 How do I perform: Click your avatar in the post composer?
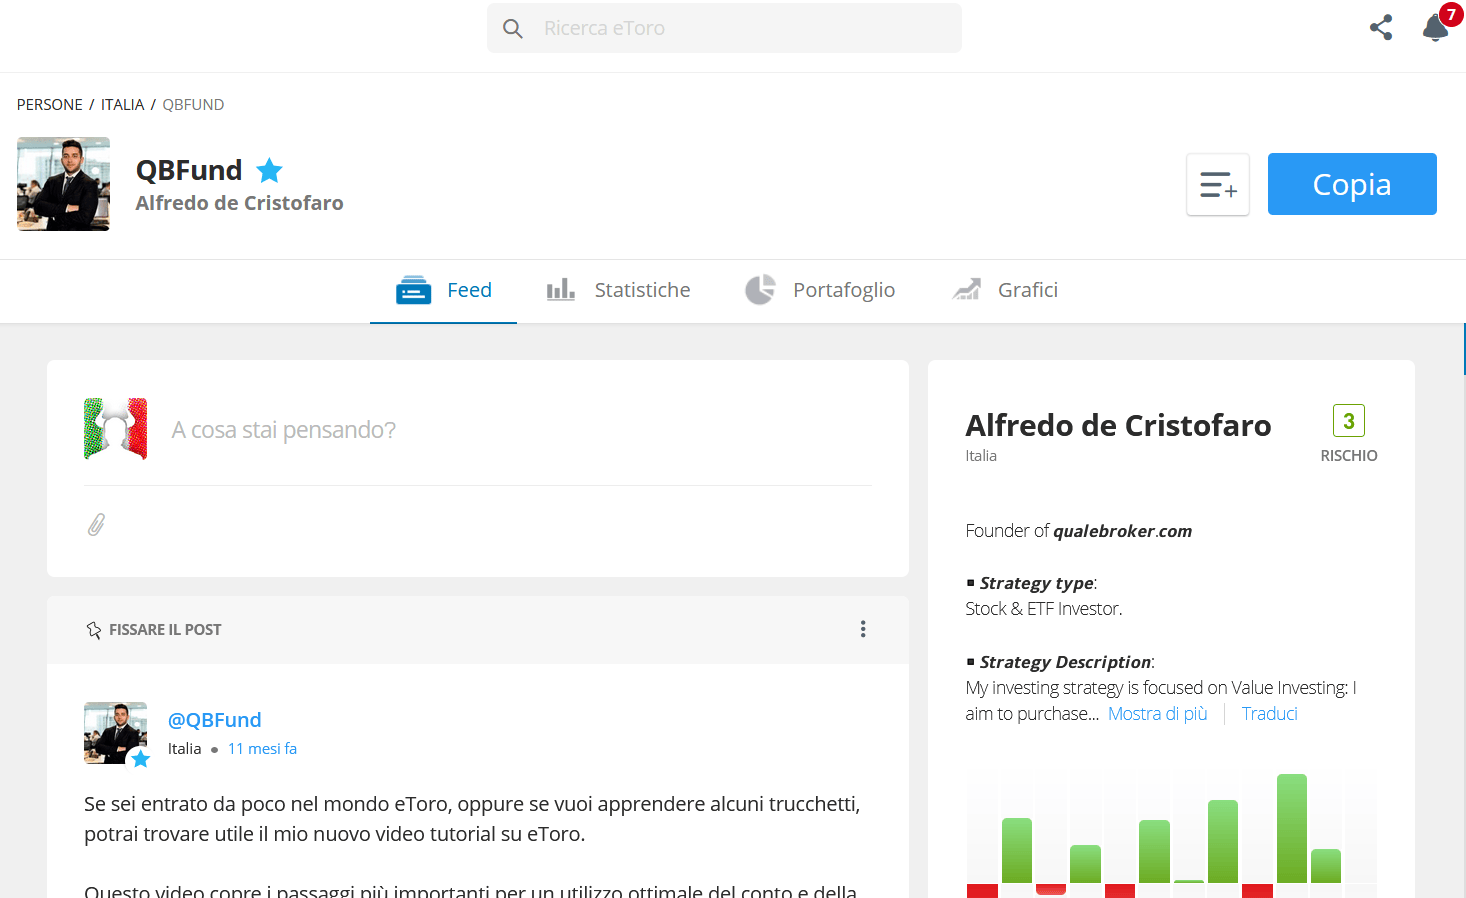[116, 429]
